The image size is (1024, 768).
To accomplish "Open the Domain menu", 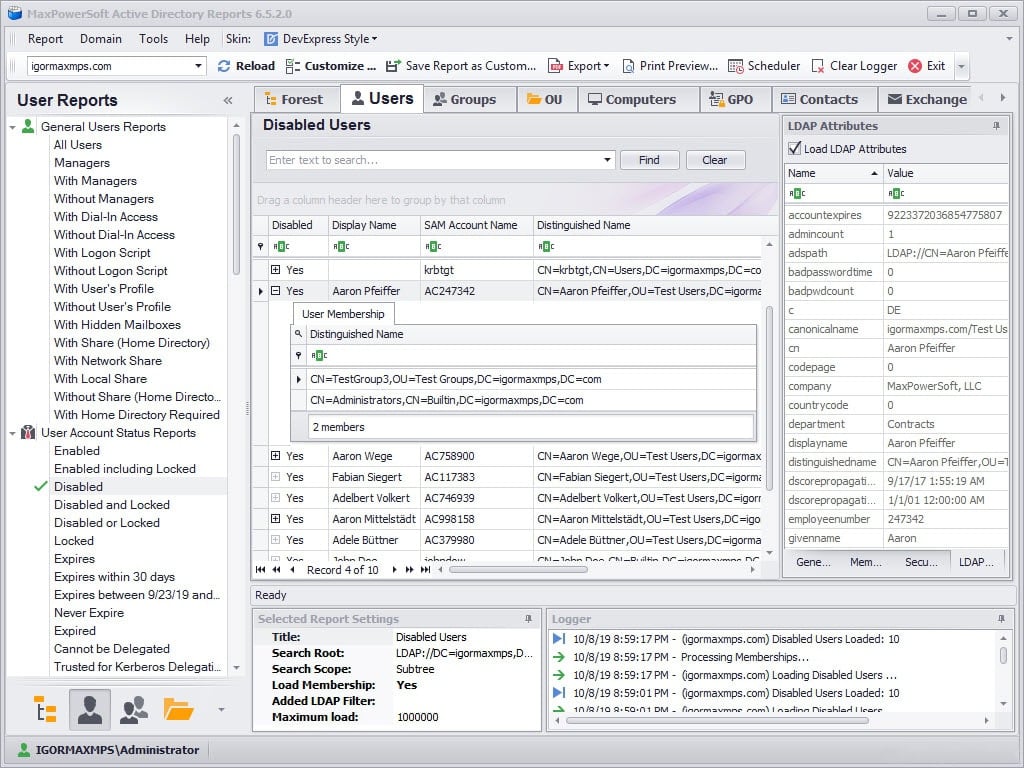I will (101, 39).
